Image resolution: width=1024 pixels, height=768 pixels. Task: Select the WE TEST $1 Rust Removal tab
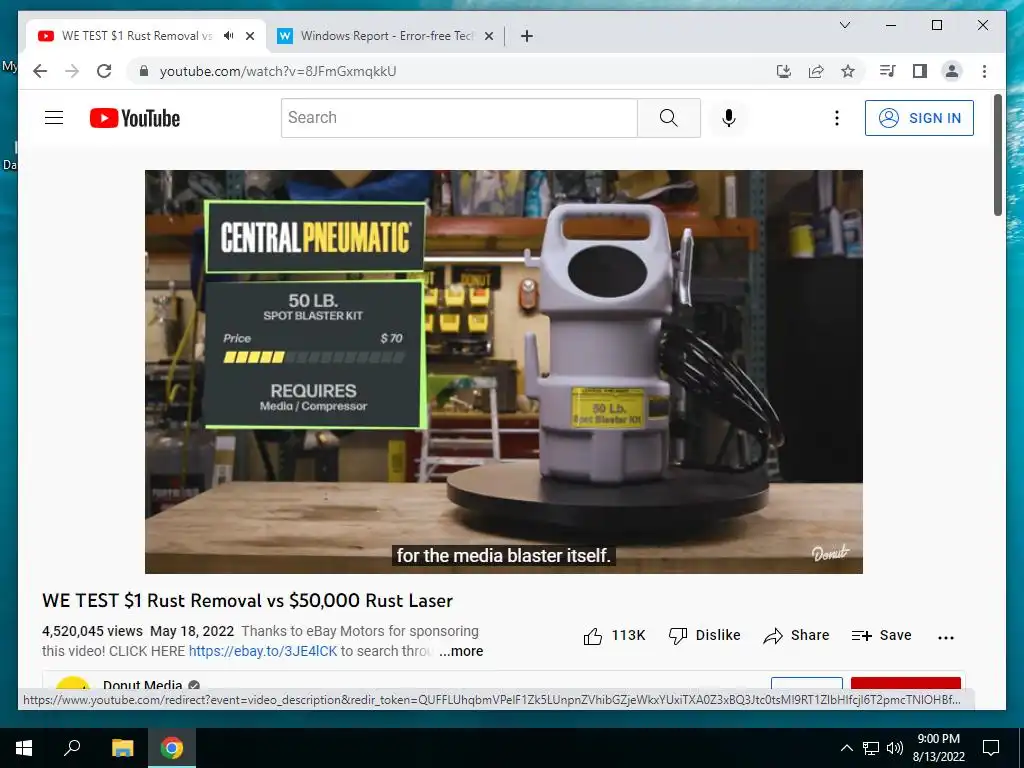click(x=136, y=36)
